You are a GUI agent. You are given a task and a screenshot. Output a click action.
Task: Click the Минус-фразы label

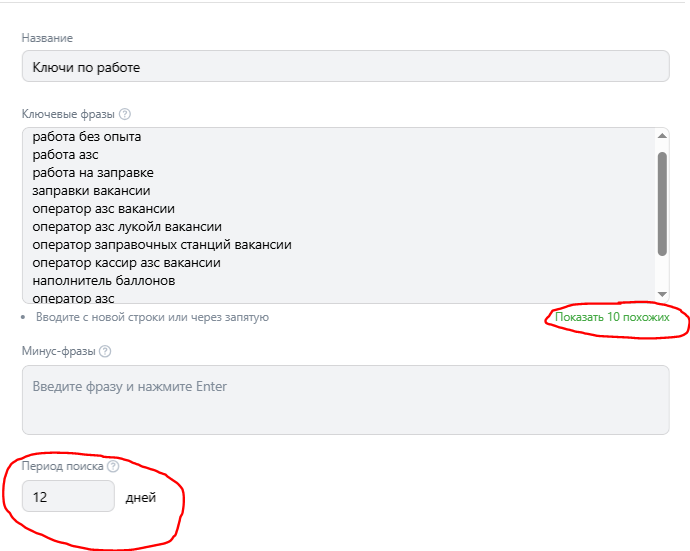click(59, 351)
